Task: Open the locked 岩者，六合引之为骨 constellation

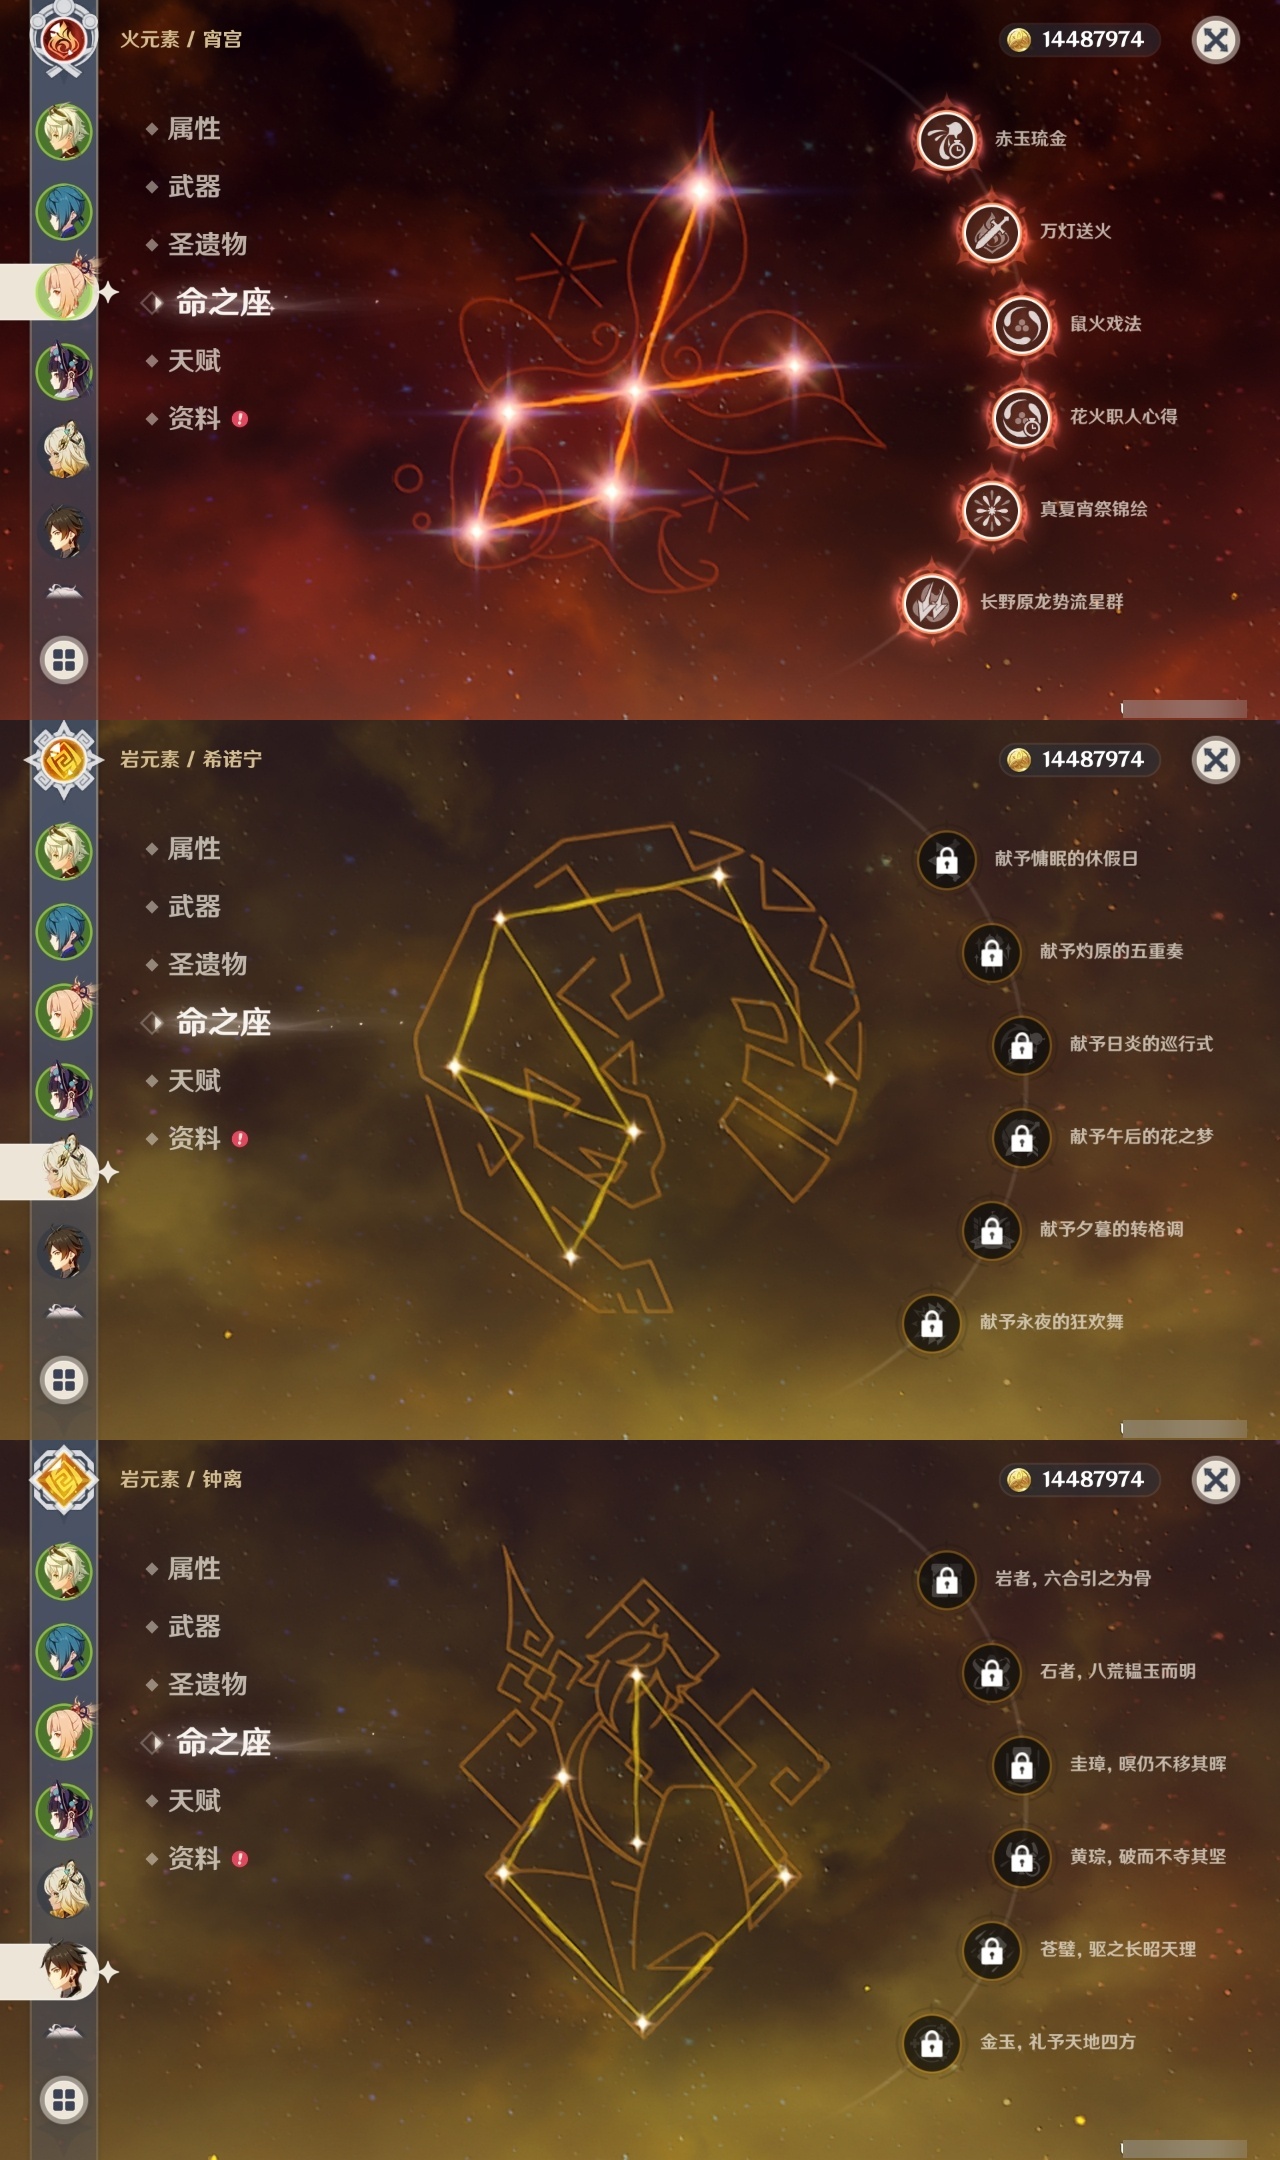Action: coord(946,1579)
